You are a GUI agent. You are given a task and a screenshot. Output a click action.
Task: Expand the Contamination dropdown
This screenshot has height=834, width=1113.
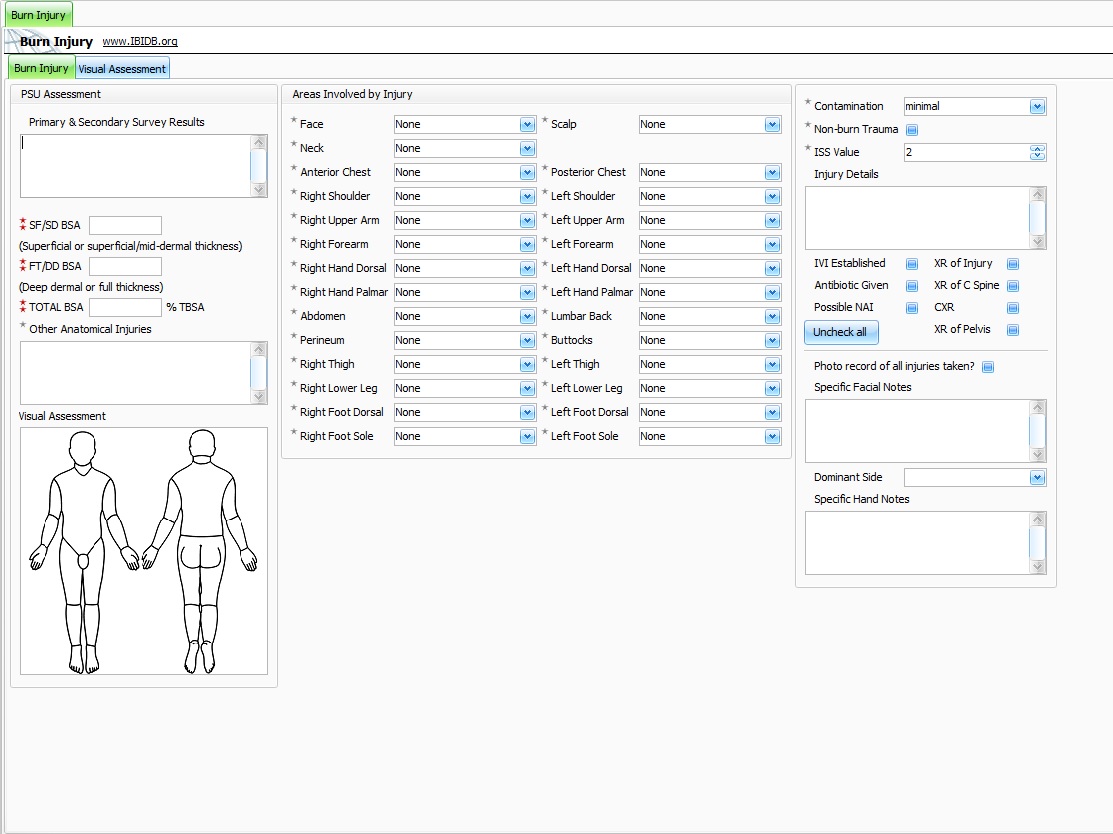click(1036, 107)
